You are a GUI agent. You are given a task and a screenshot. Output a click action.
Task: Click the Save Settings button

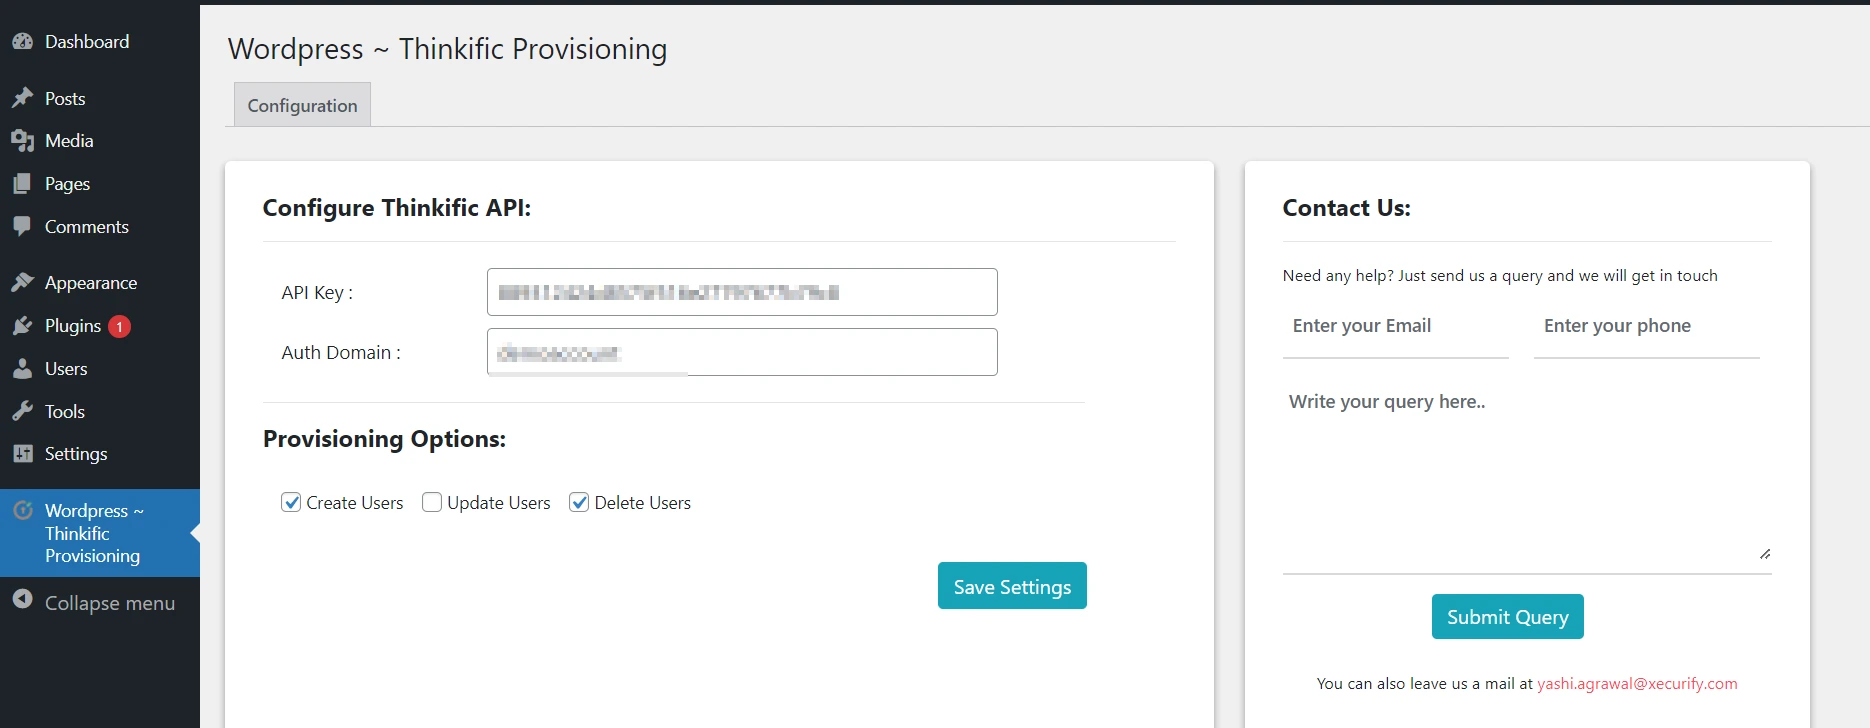(1012, 586)
